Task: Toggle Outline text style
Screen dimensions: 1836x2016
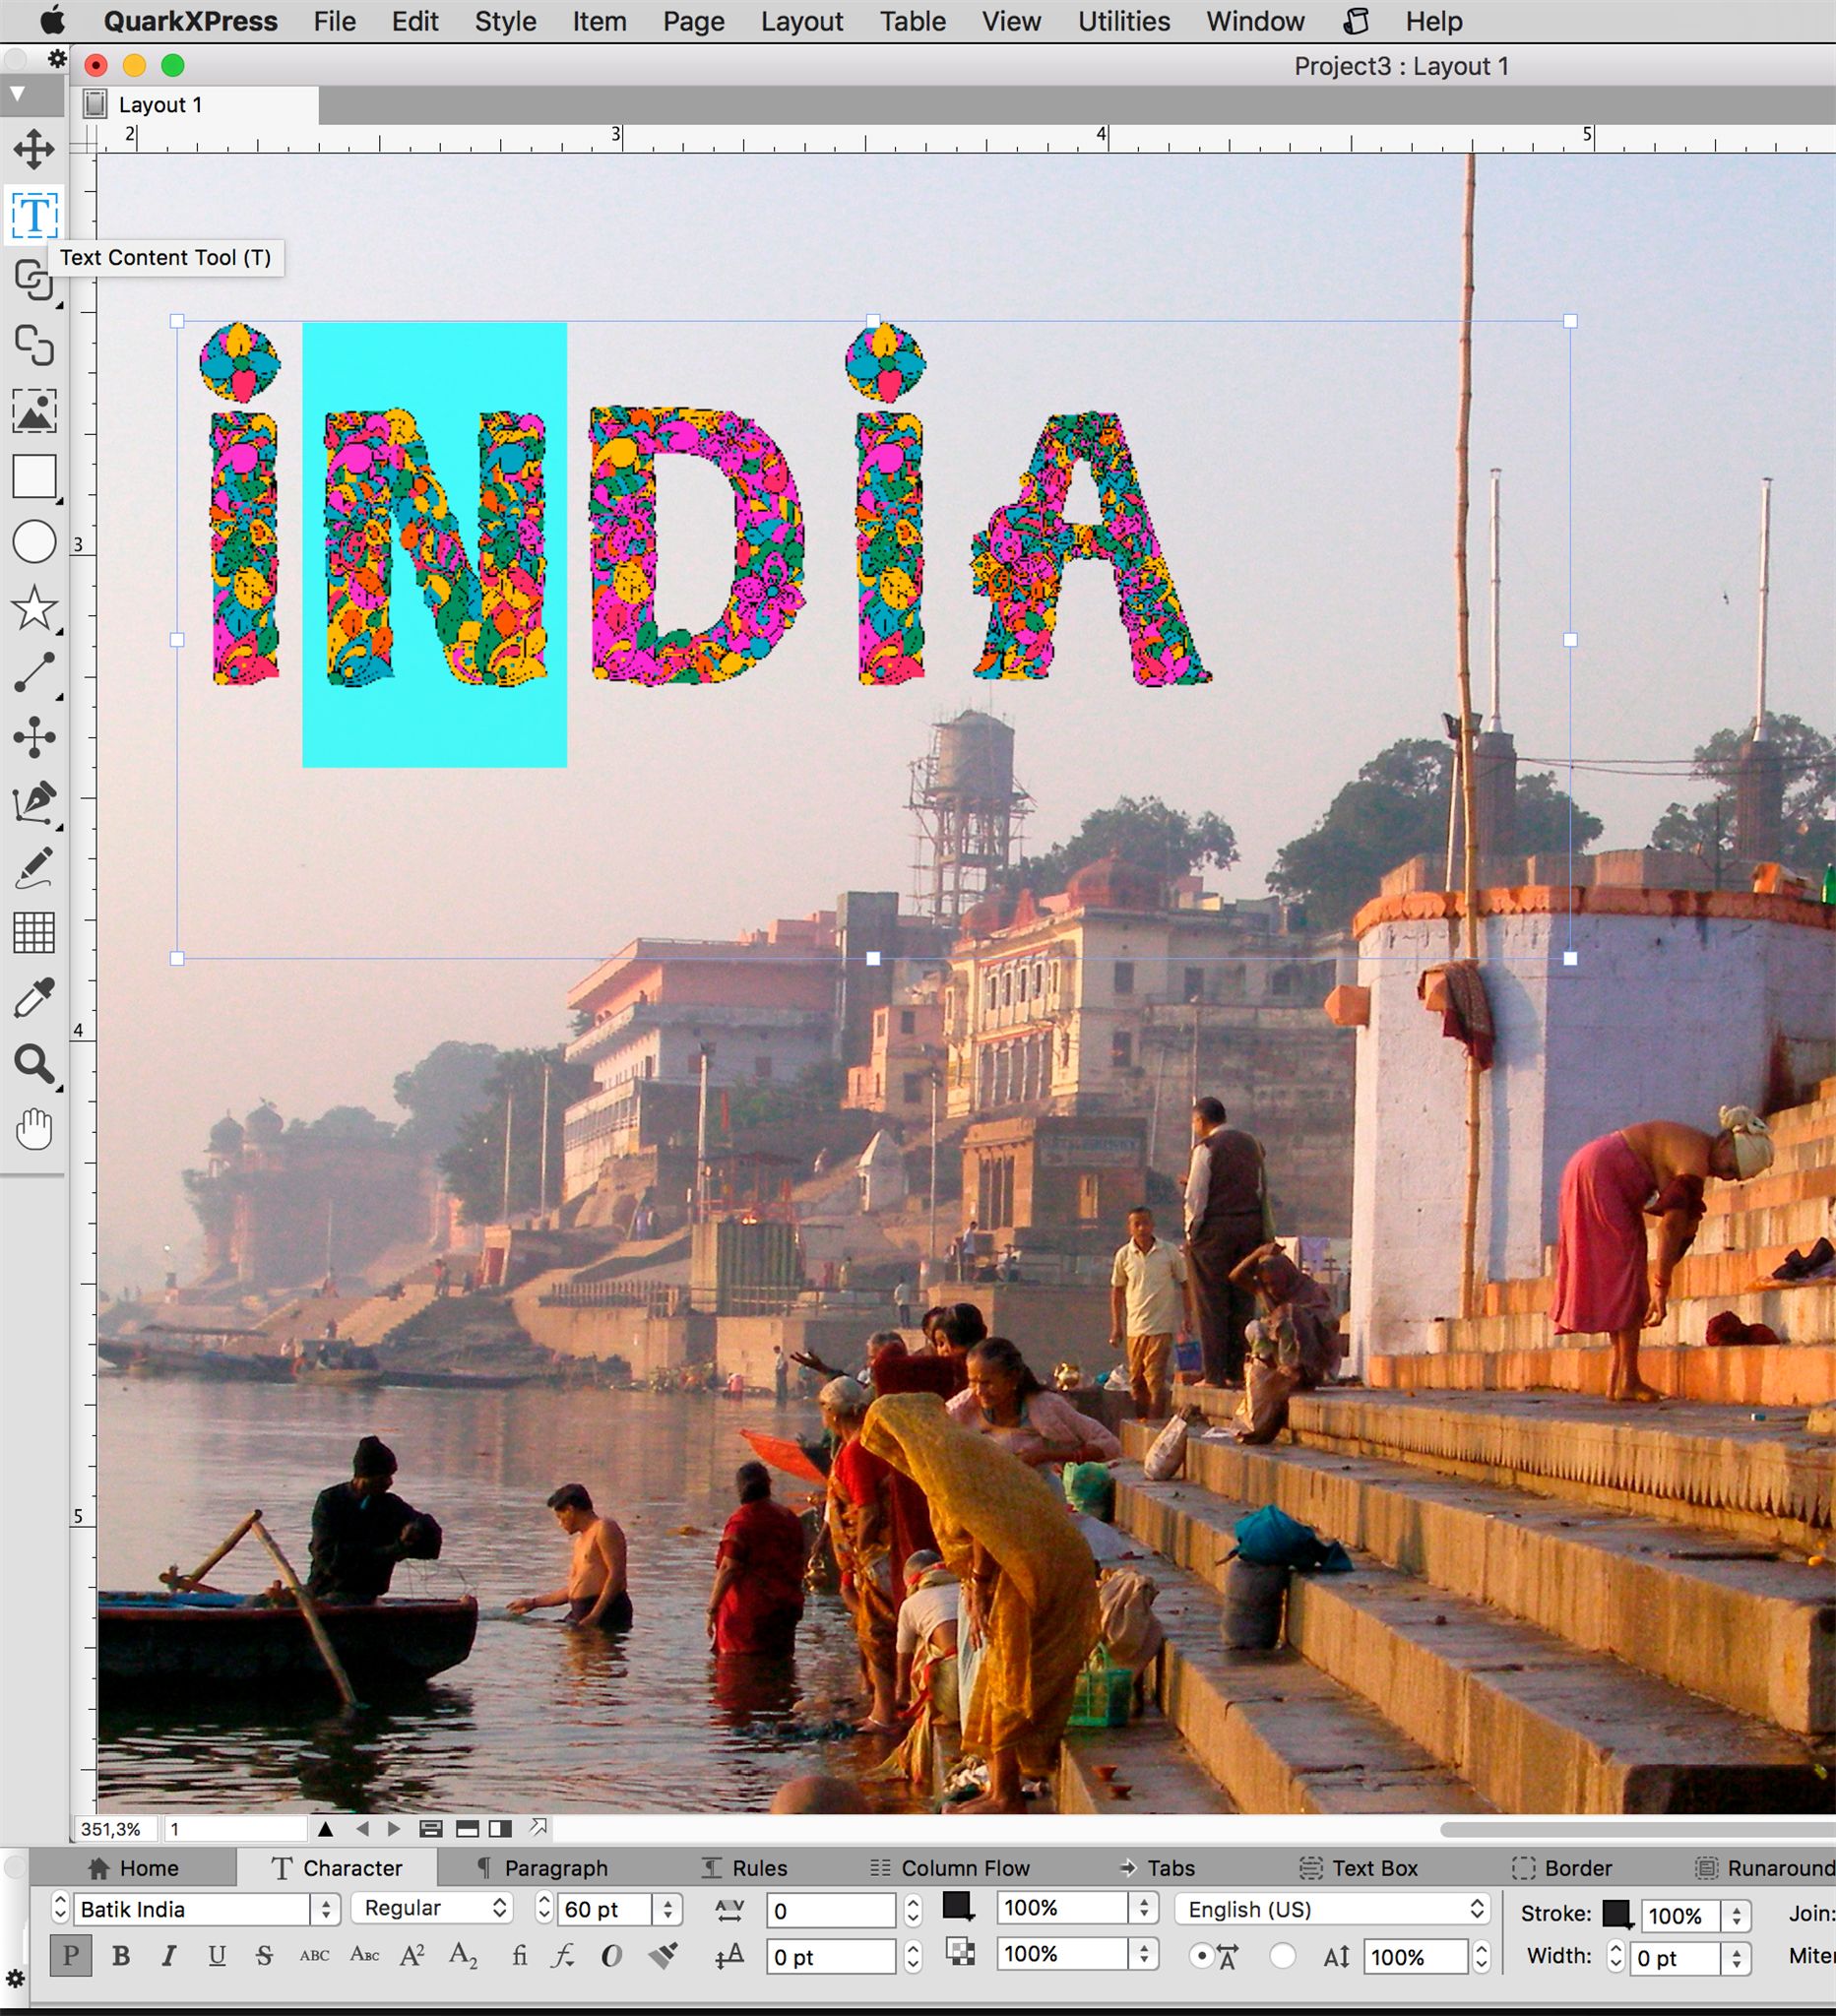Action: [x=611, y=1955]
